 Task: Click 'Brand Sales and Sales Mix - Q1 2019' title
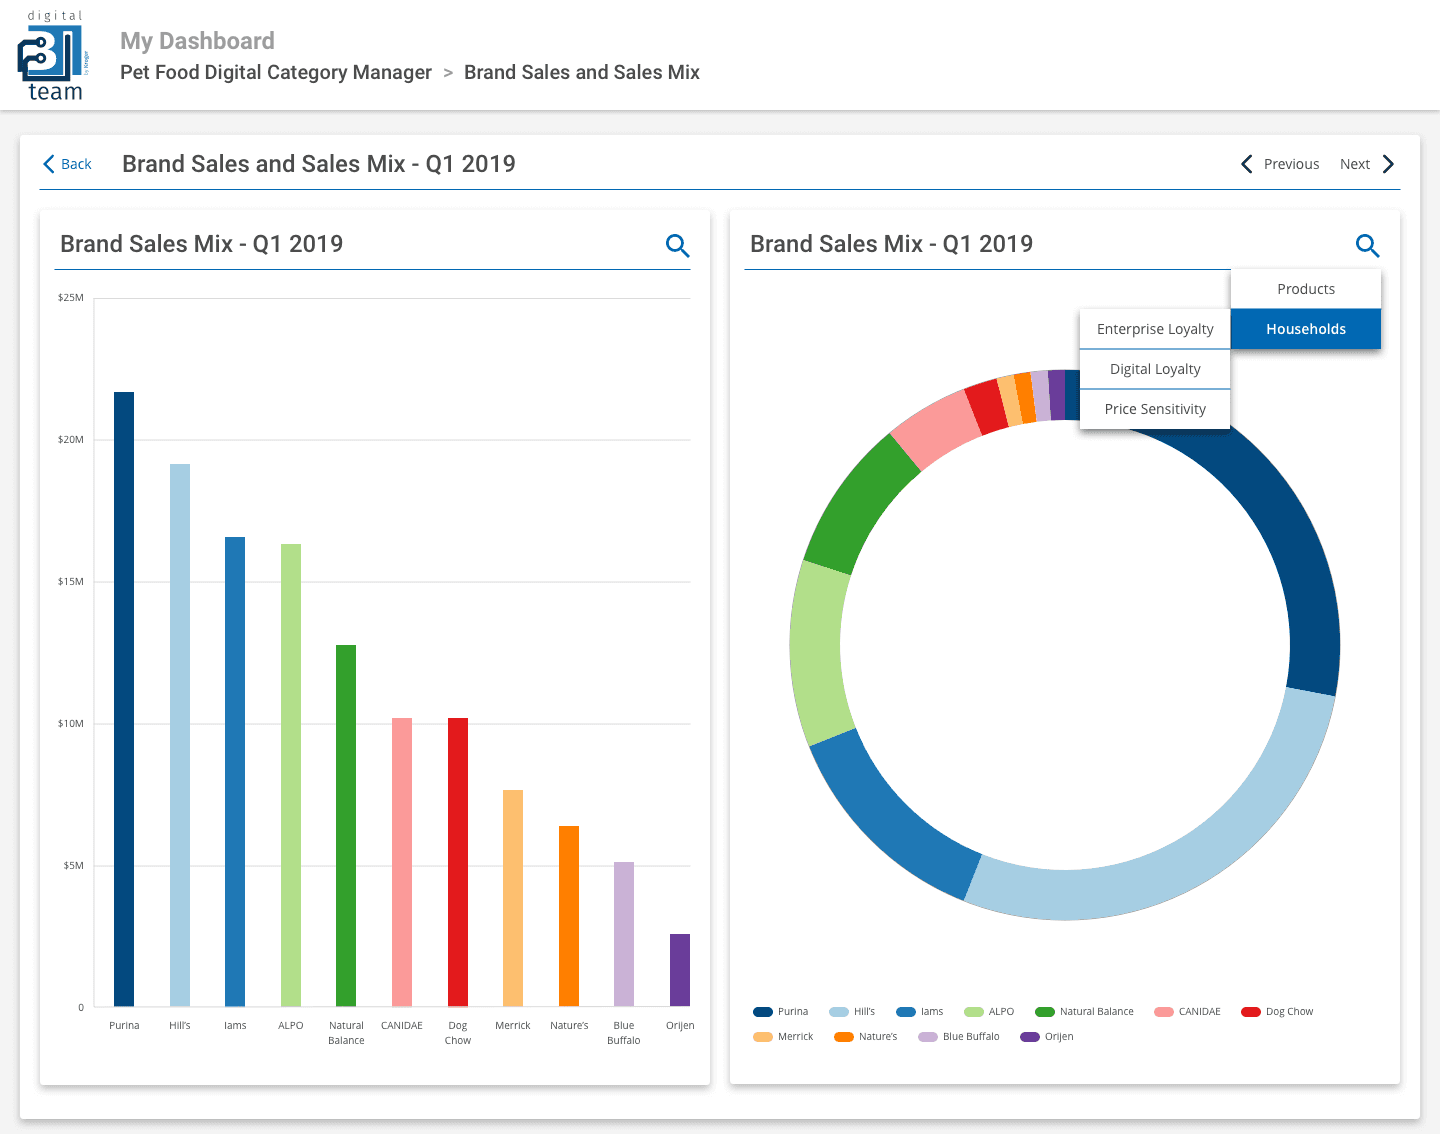319,164
